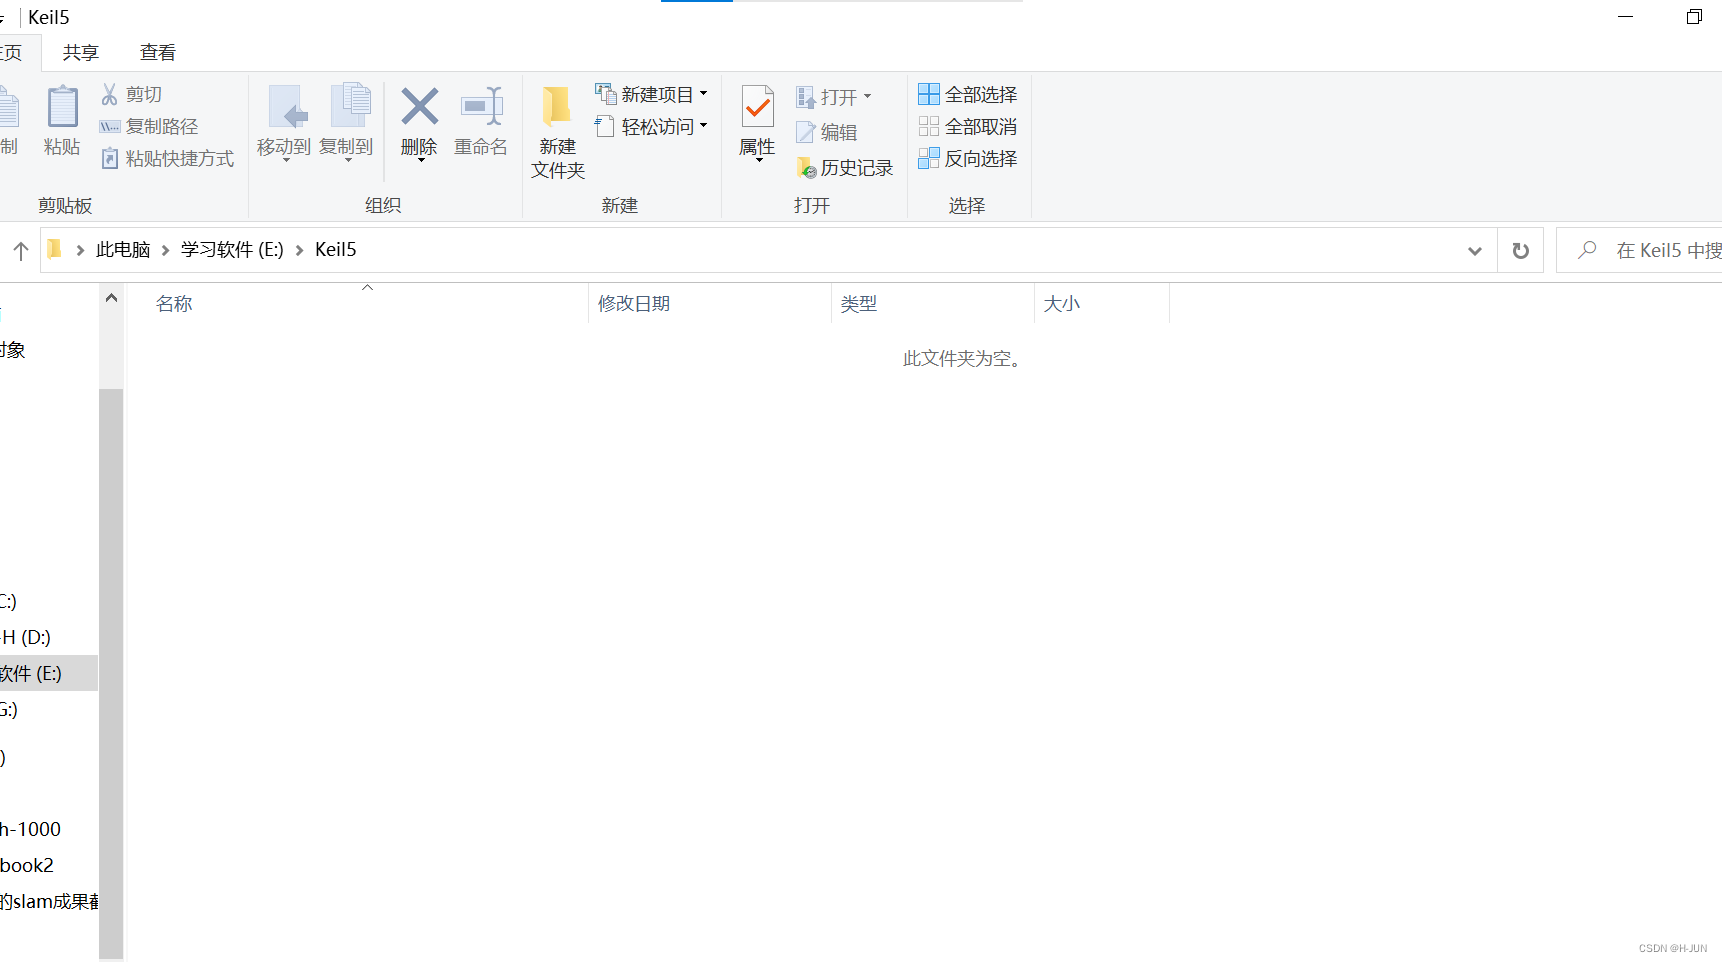The height and width of the screenshot is (962, 1722).
Task: Select the (D:) drive in navigation pane
Action: pos(26,637)
